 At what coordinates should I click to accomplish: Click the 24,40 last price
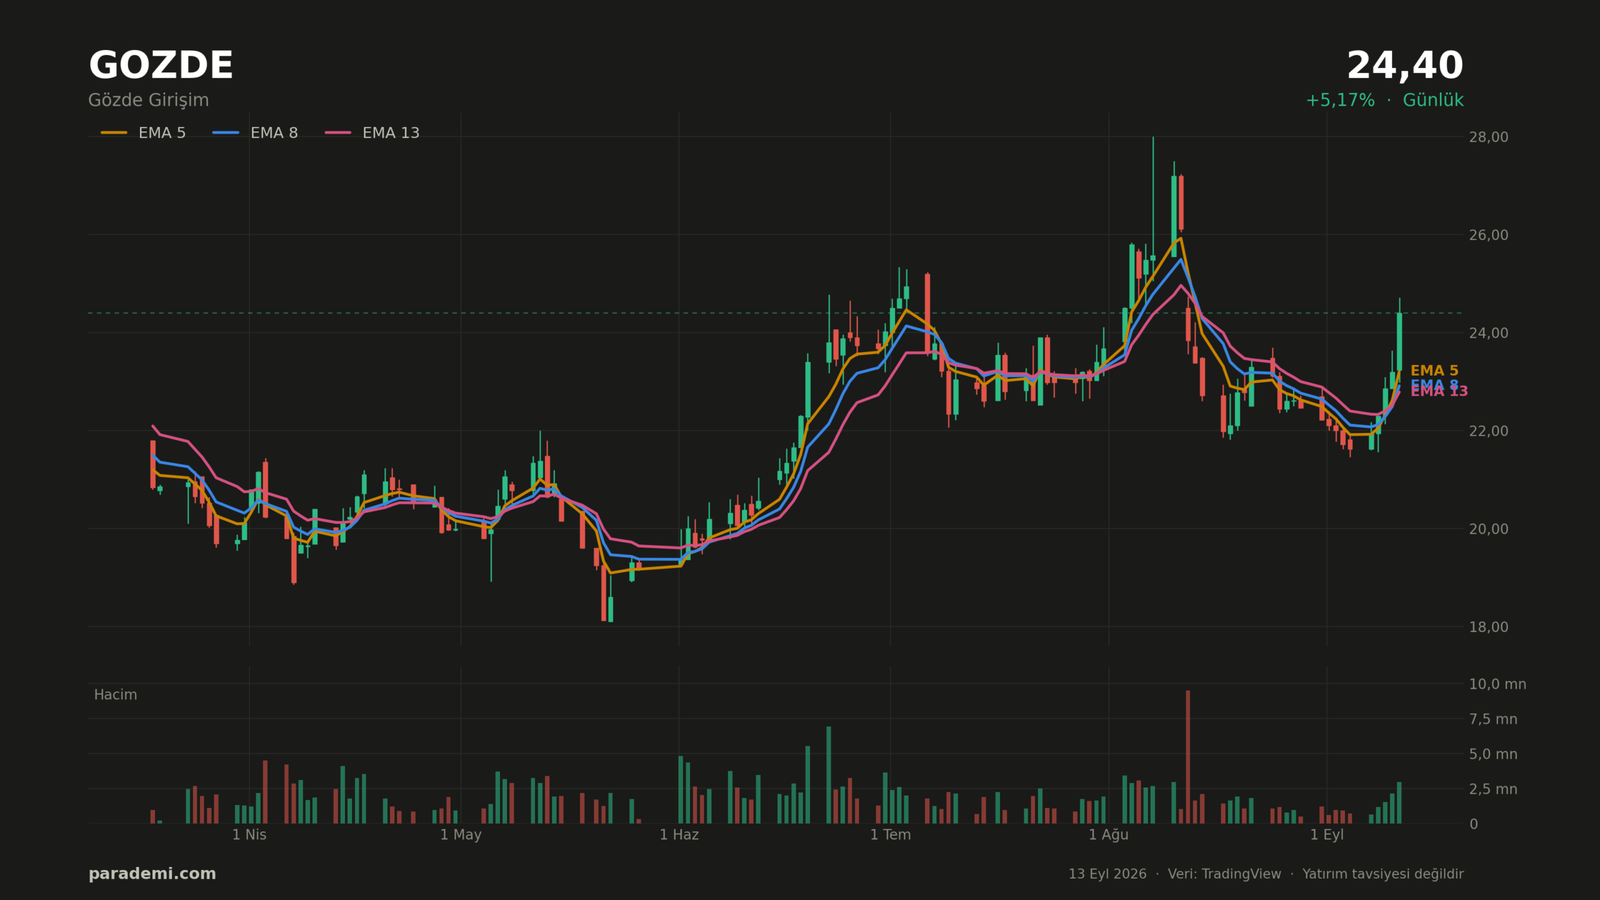point(1404,66)
